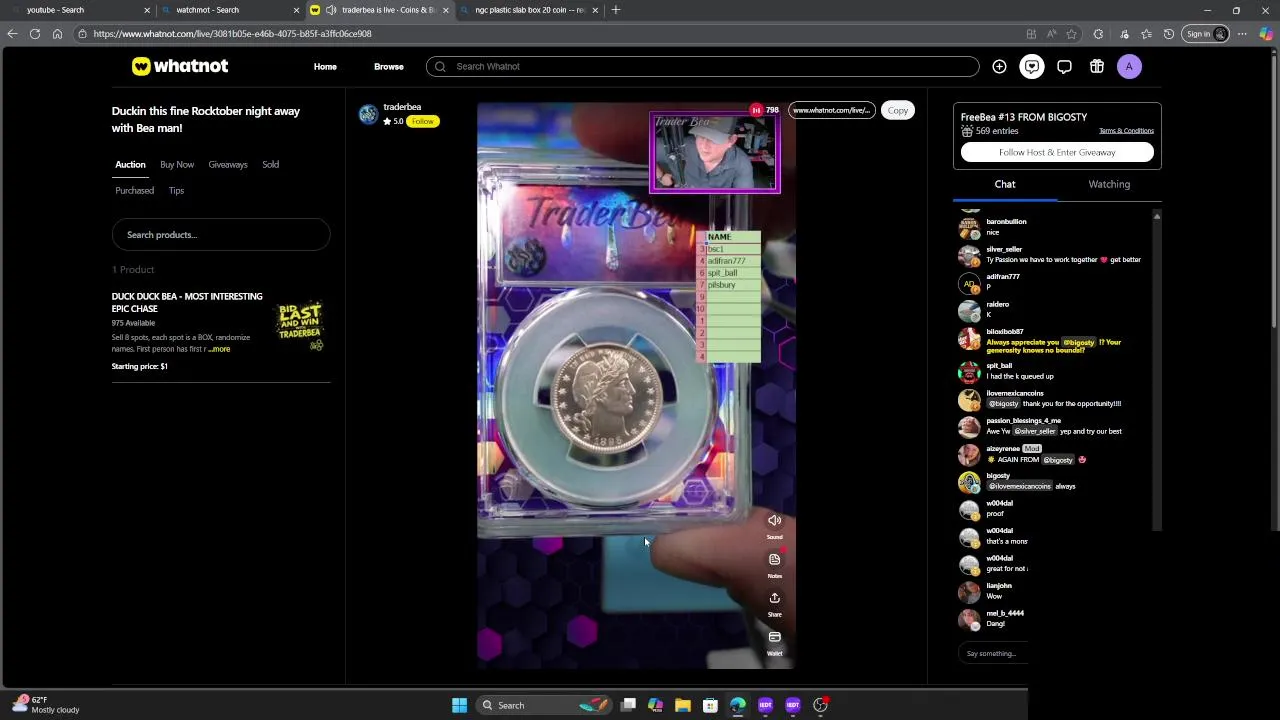Click Follow Host & Enter Giveaway
1280x720 pixels.
[x=1057, y=152]
